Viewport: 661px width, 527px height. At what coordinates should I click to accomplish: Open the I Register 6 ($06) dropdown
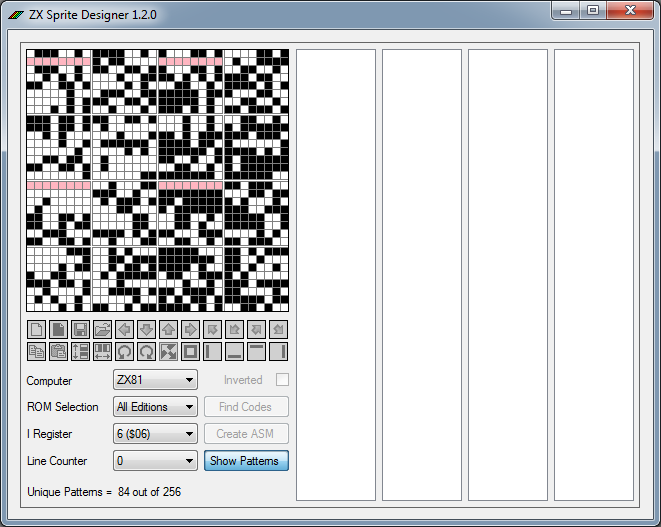point(155,434)
